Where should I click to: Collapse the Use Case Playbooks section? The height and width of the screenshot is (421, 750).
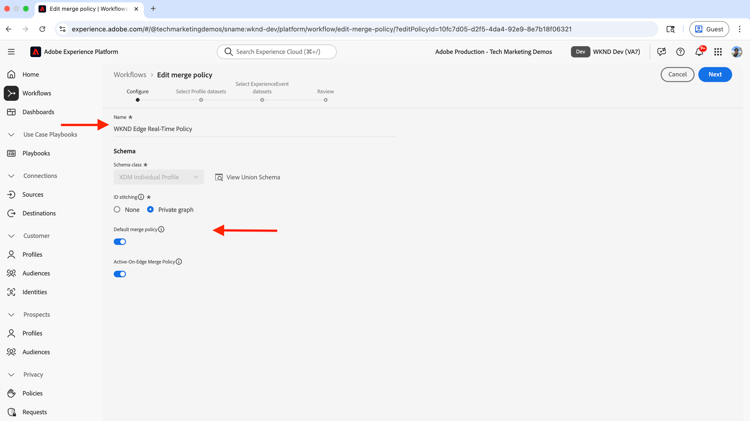point(11,135)
